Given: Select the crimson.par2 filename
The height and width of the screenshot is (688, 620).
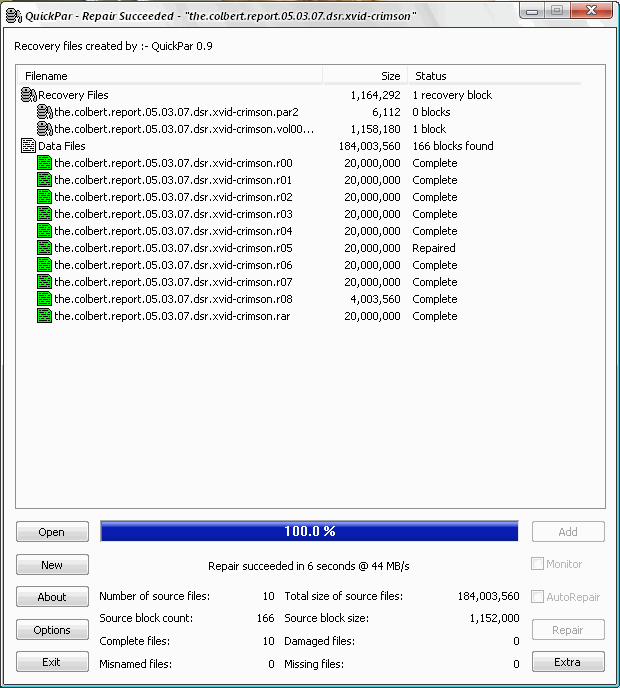Looking at the screenshot, I should [176, 112].
